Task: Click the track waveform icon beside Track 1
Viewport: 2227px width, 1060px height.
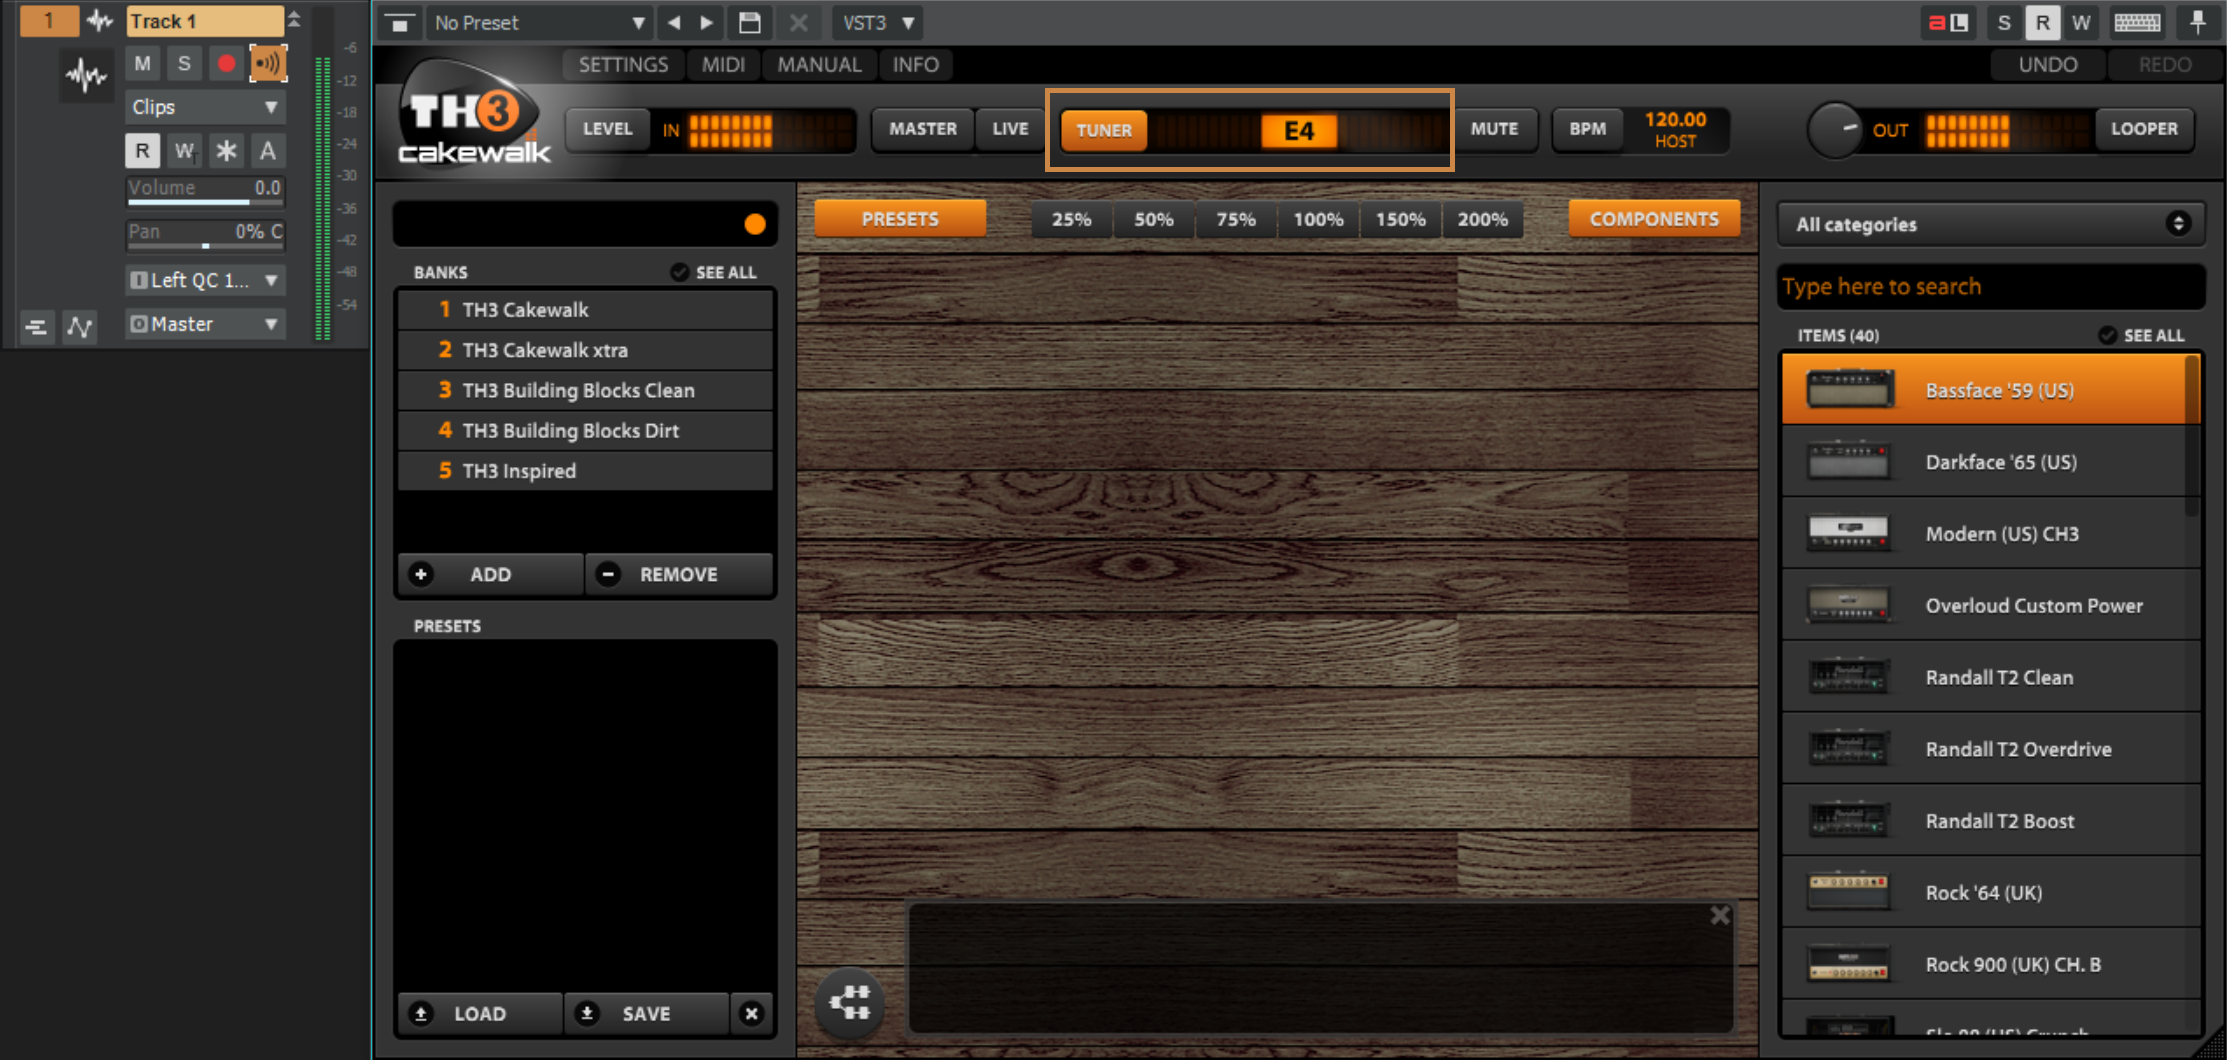Action: pos(99,21)
